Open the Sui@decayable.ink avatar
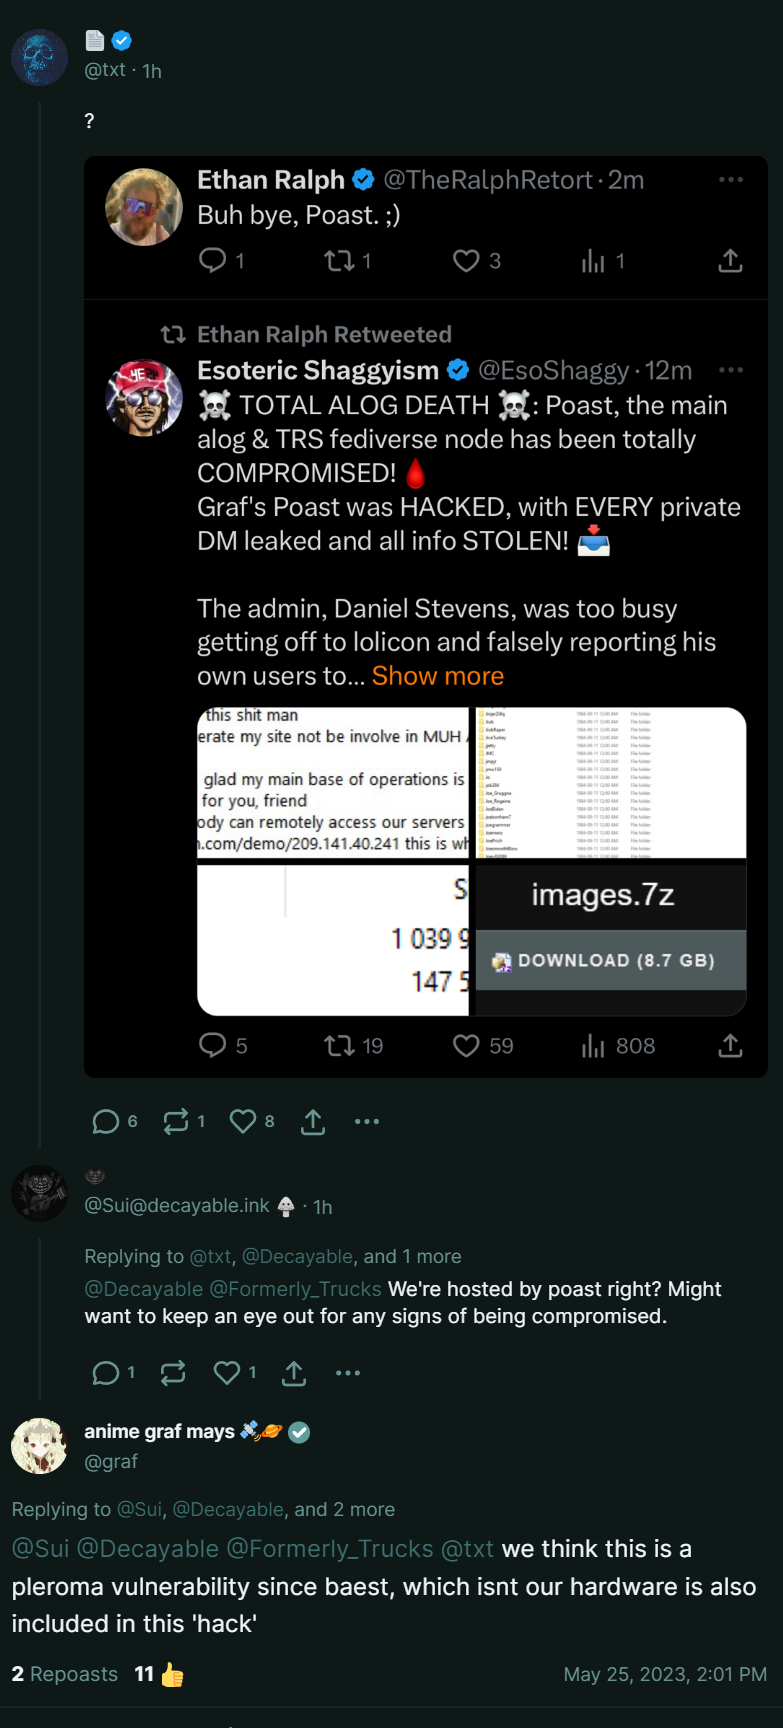 coord(39,1193)
